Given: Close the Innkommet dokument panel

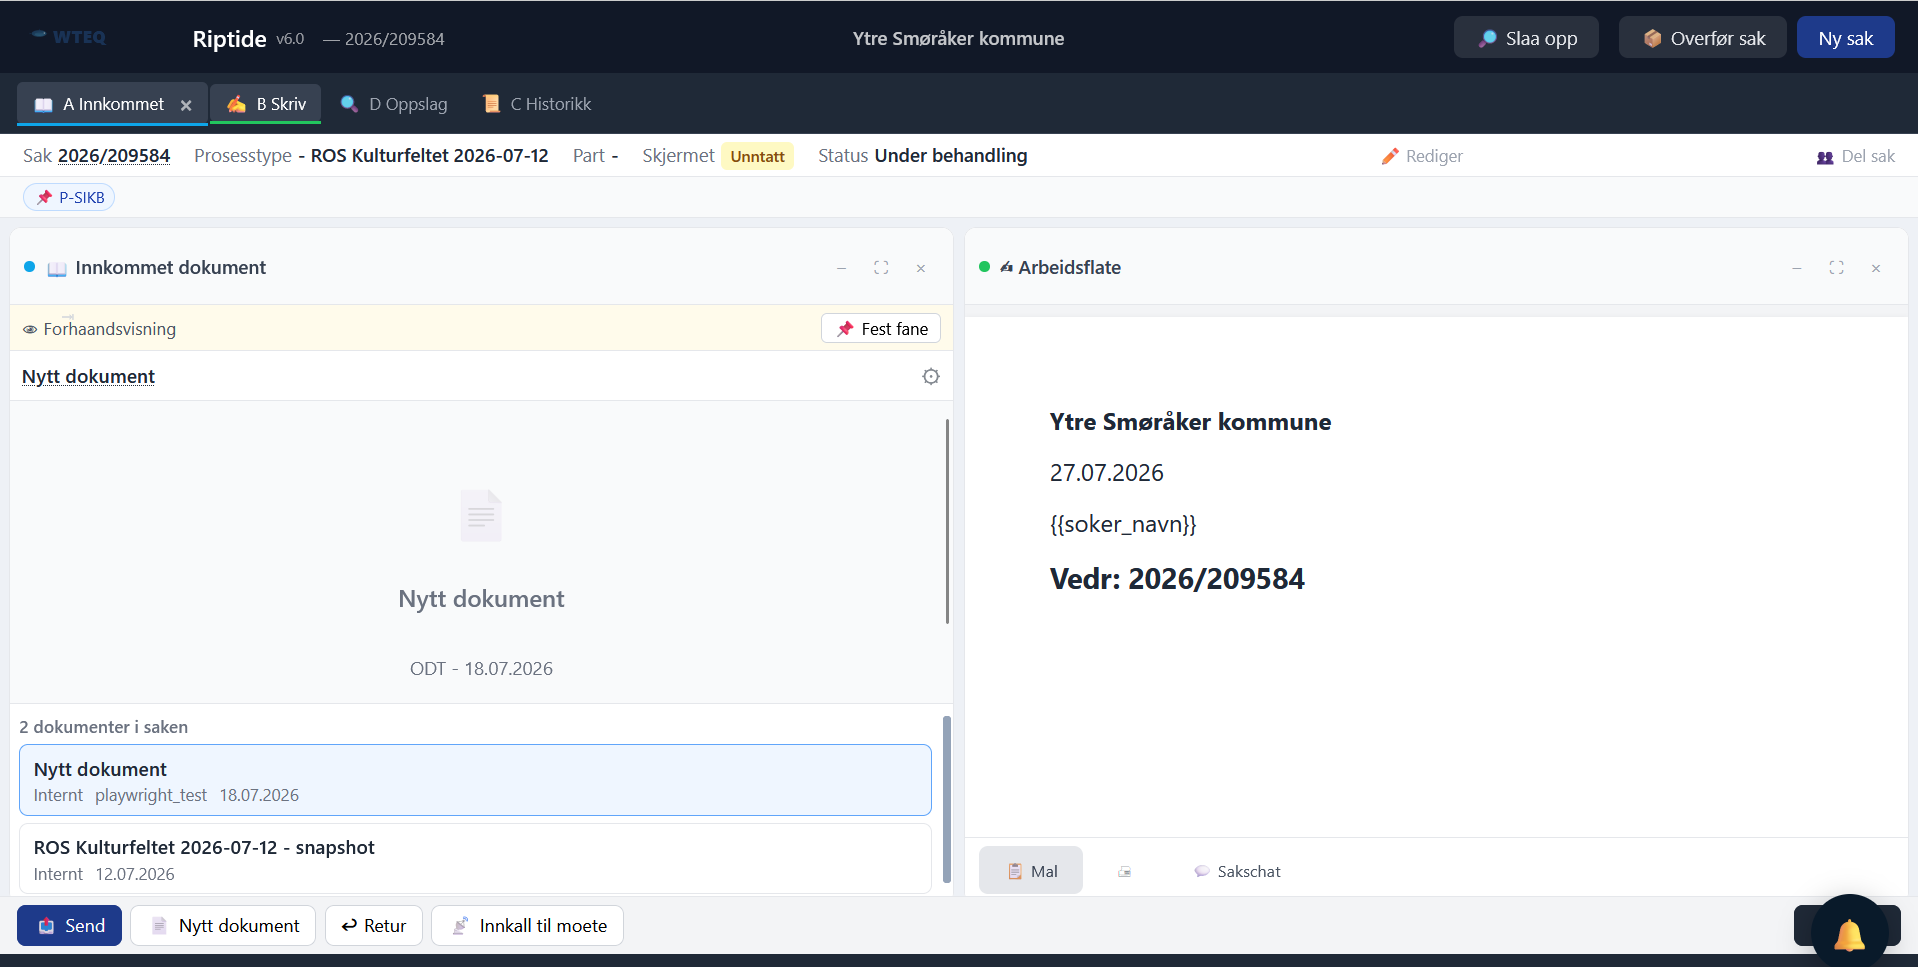Looking at the screenshot, I should (921, 268).
